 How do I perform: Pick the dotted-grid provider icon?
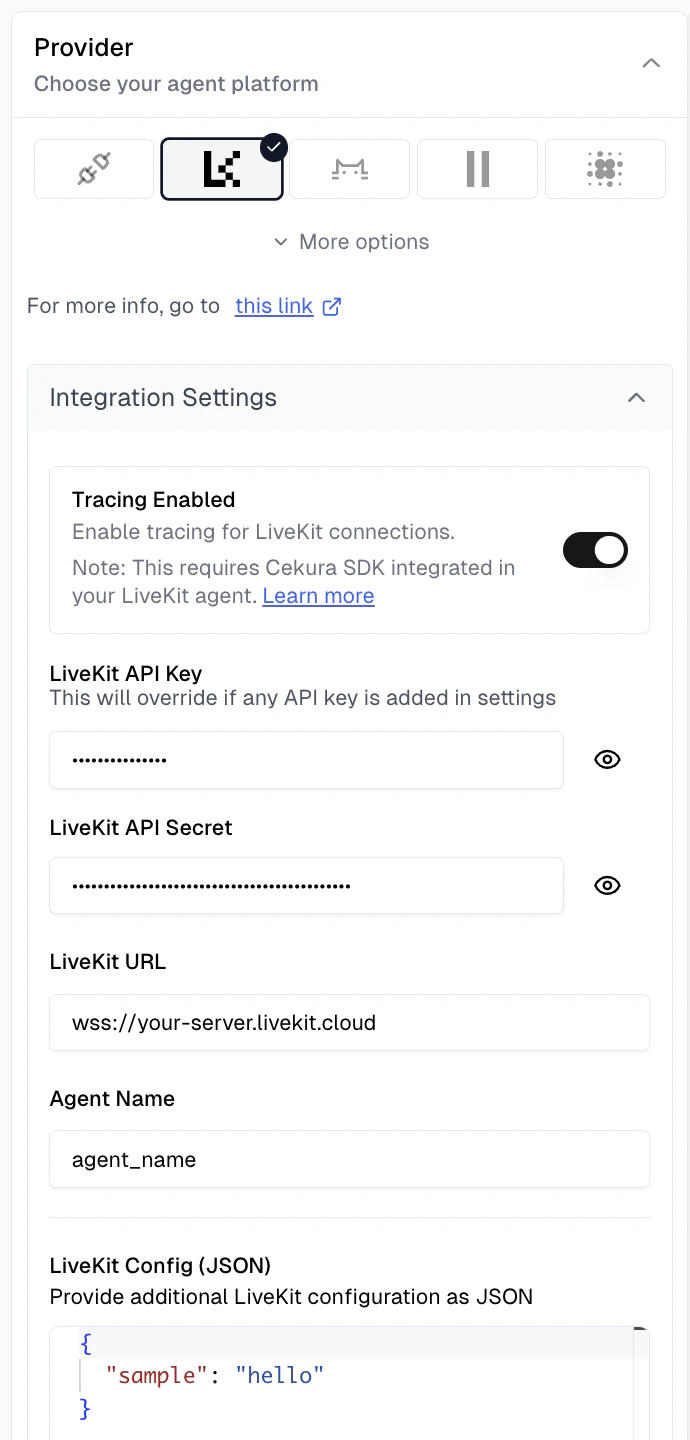coord(605,168)
